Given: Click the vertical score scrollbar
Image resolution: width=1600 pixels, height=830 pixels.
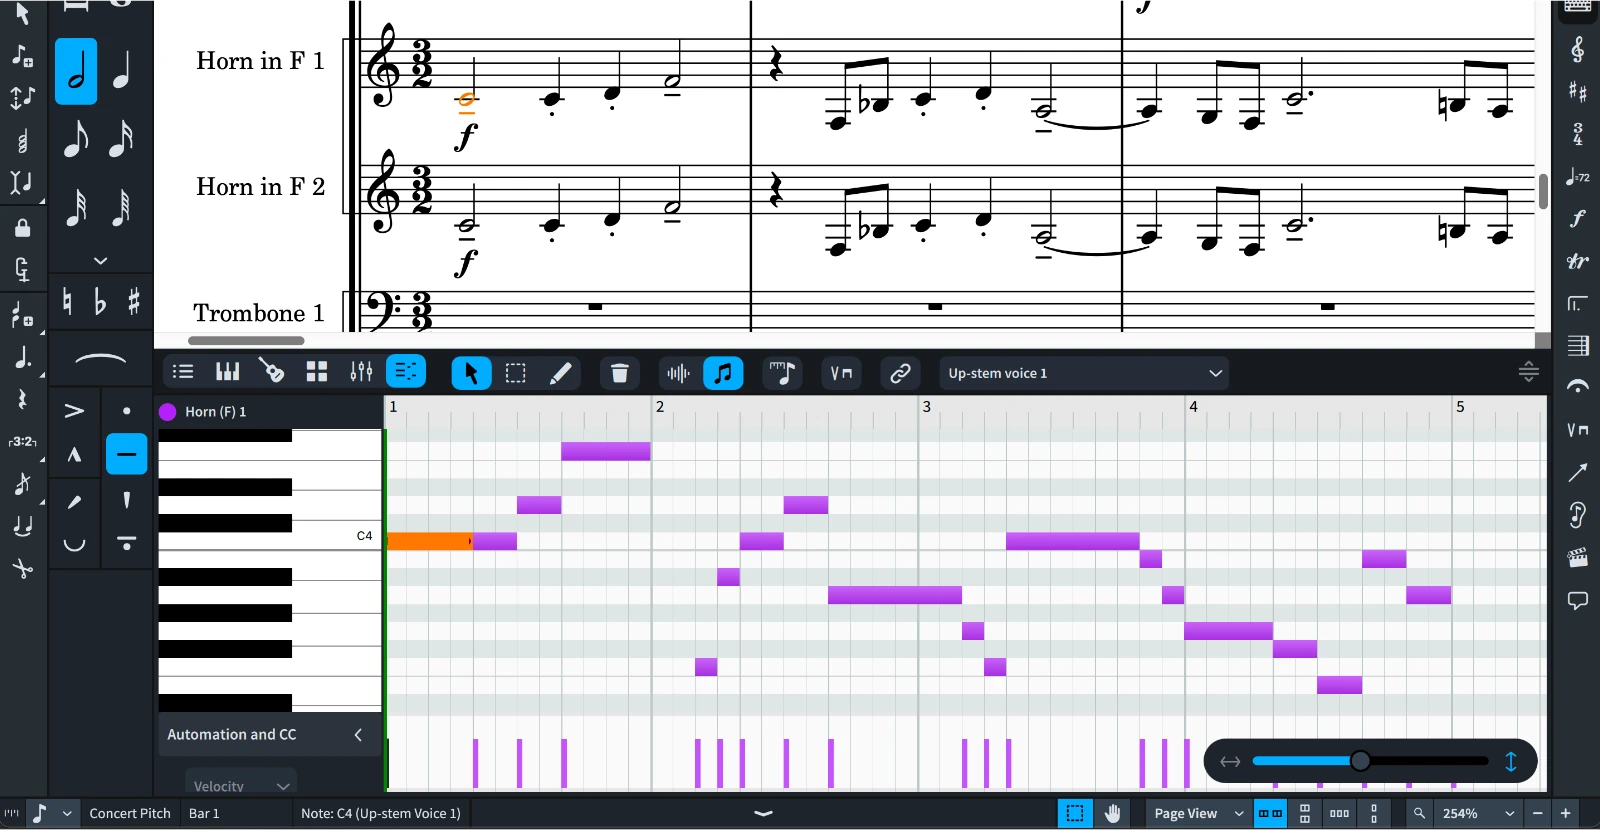Looking at the screenshot, I should [1543, 191].
